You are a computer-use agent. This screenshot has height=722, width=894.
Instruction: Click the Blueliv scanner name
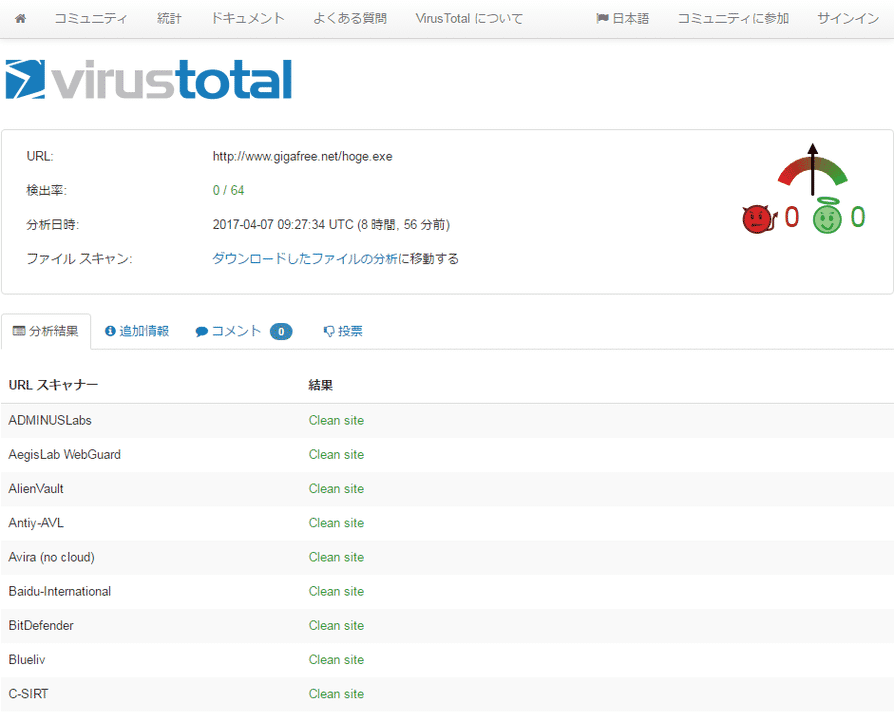(27, 660)
